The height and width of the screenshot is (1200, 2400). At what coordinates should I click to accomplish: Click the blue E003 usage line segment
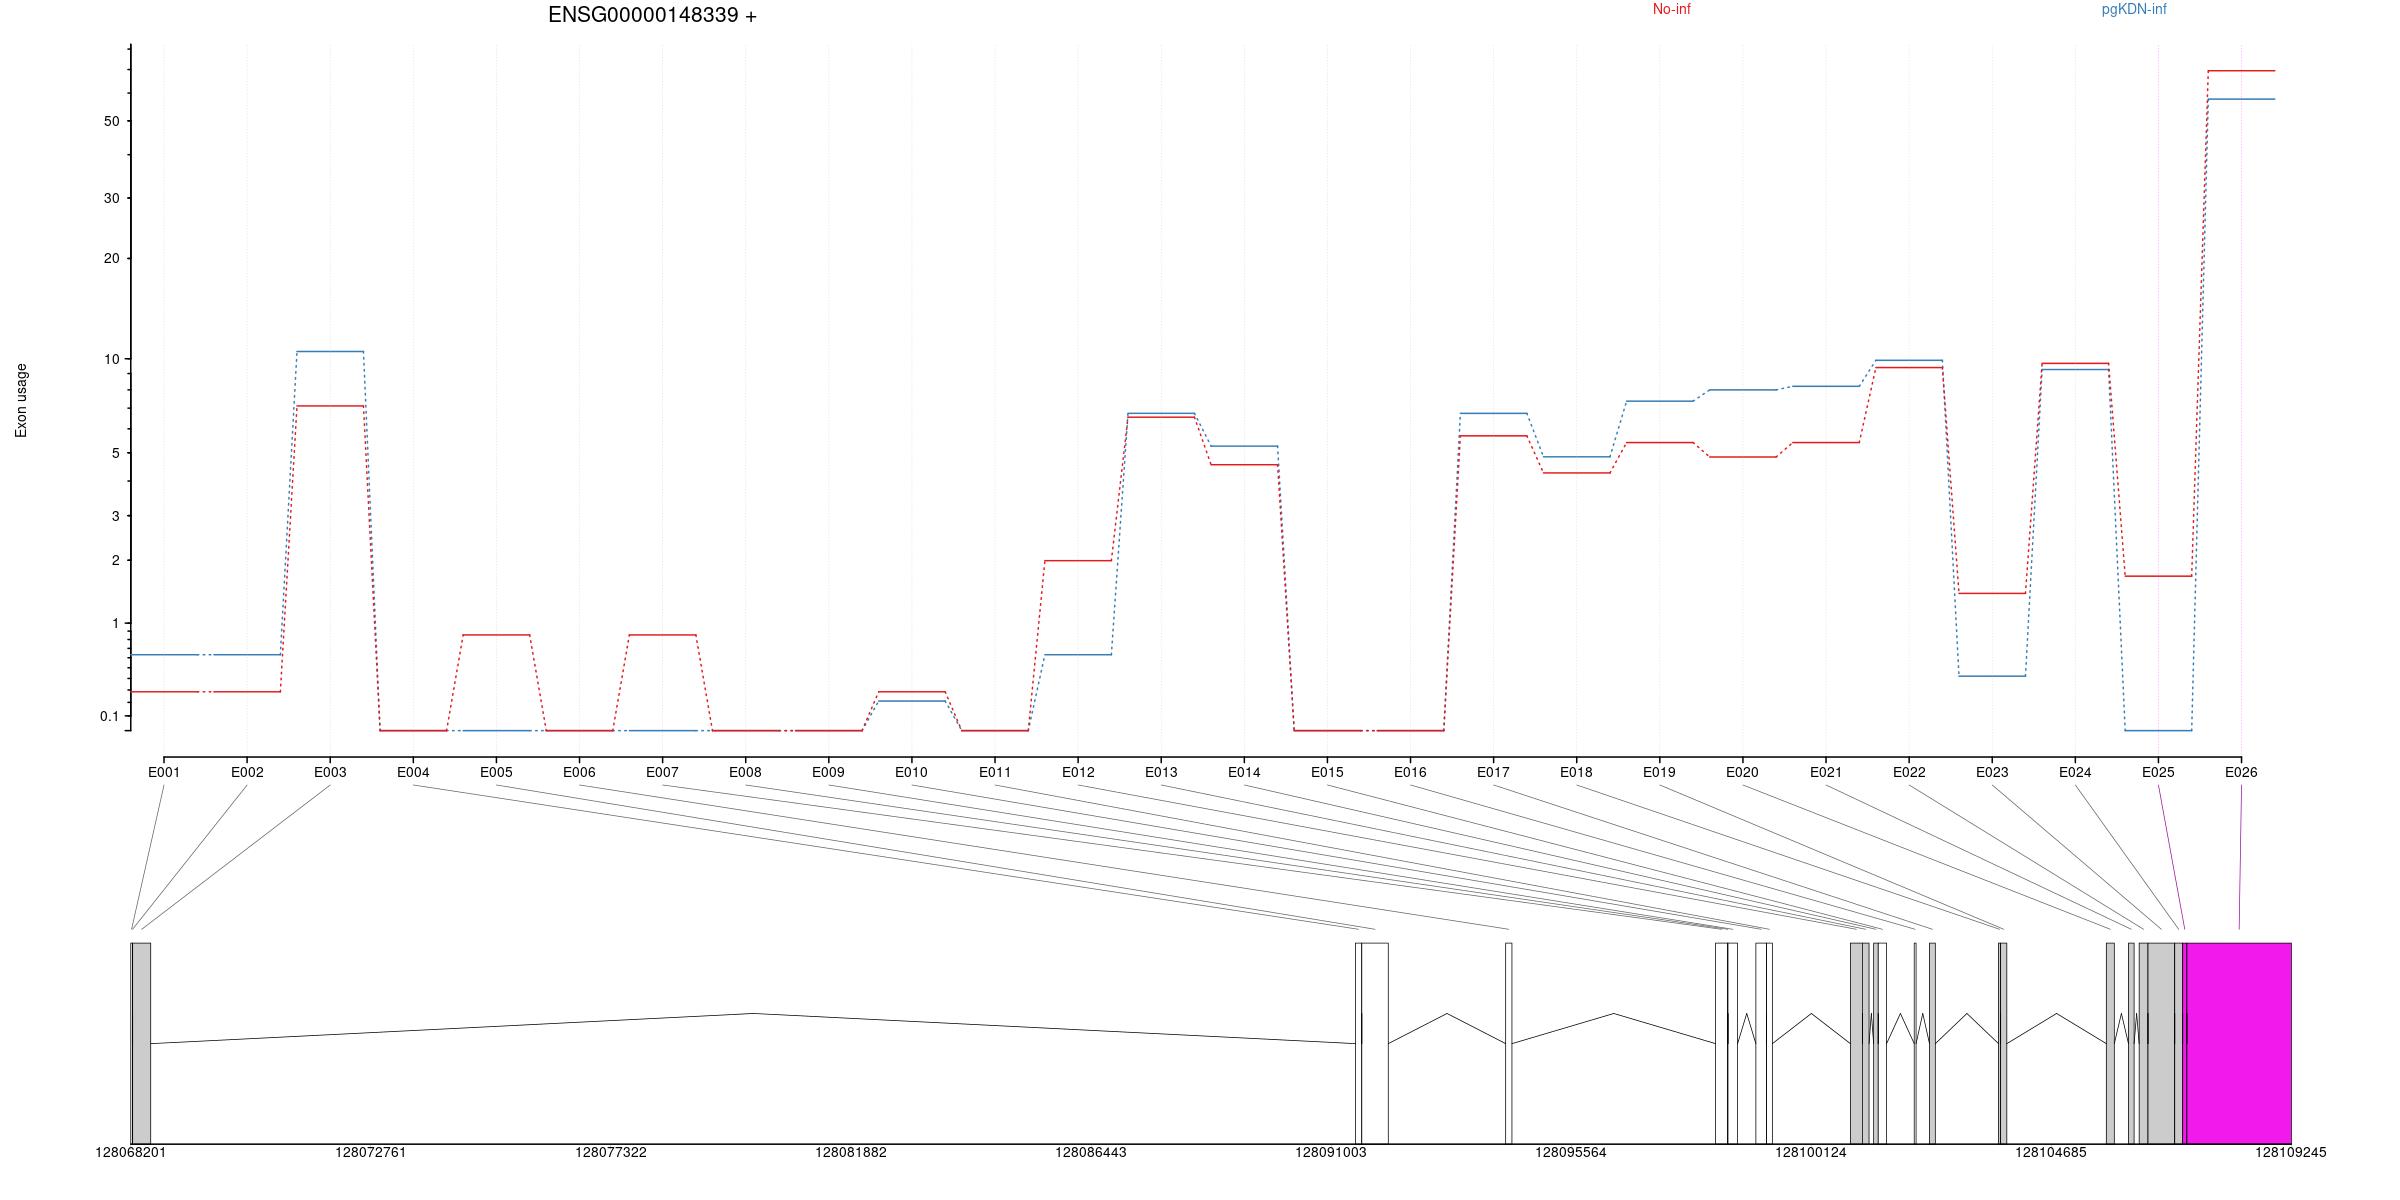[x=330, y=351]
